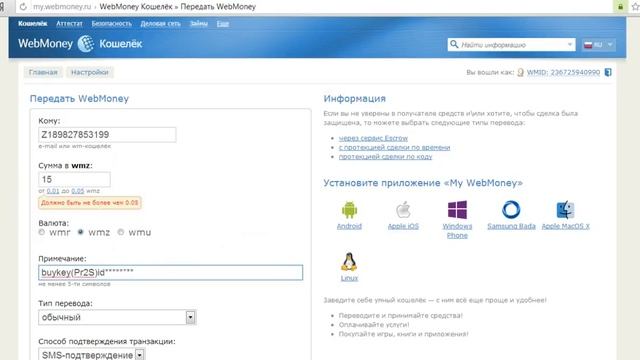
Task: Select the wmz currency radio button
Action: click(80, 232)
